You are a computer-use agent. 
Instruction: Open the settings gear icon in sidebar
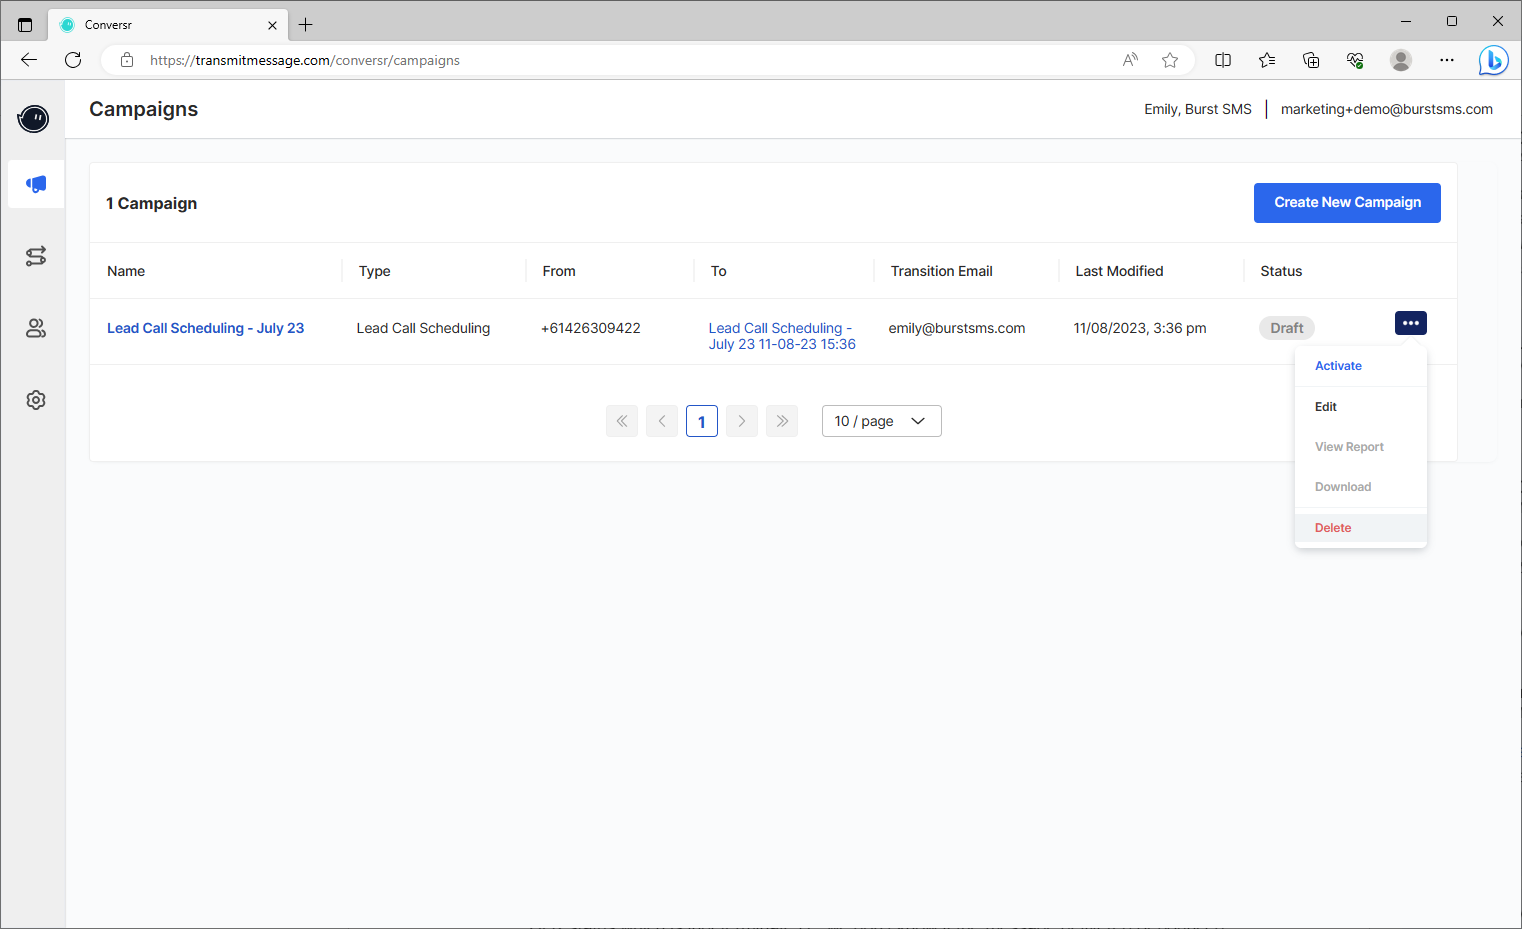tap(36, 400)
